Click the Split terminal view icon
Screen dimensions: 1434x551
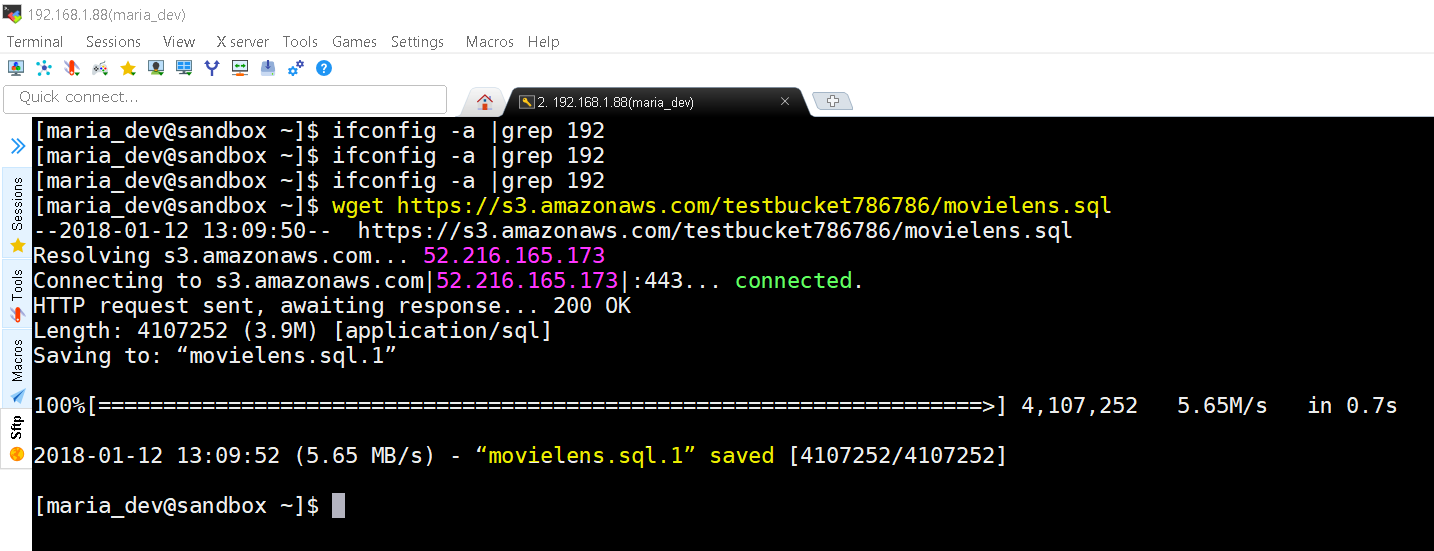pos(184,68)
